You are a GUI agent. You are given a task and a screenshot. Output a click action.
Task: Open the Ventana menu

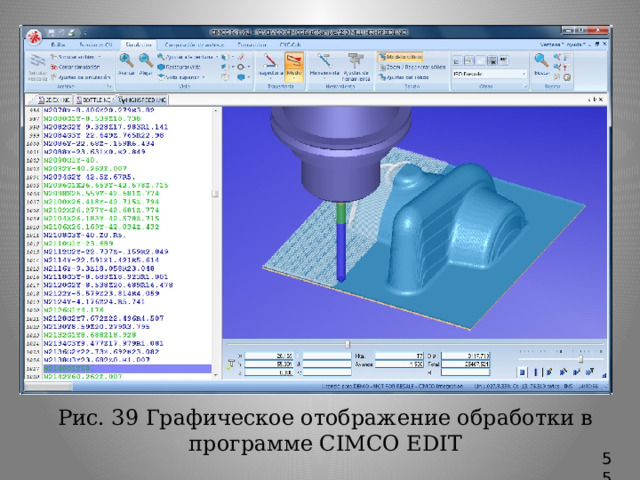coord(551,44)
